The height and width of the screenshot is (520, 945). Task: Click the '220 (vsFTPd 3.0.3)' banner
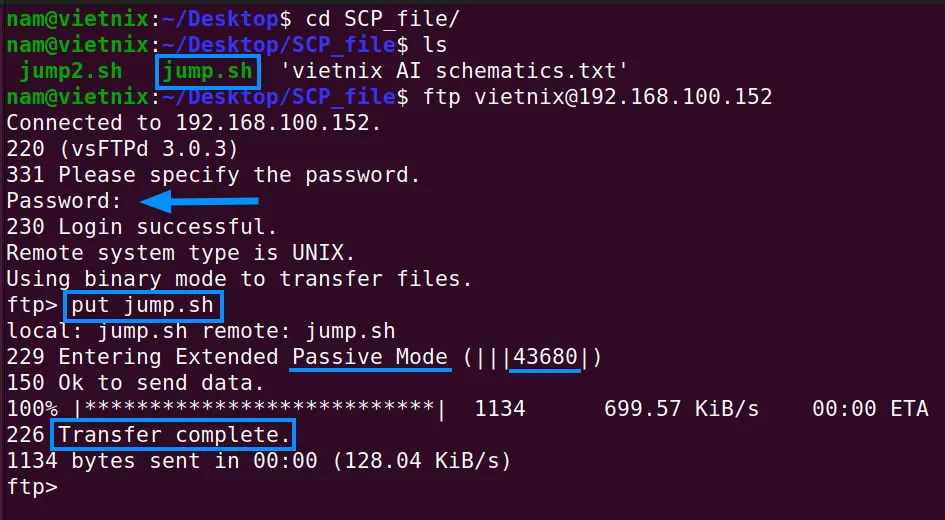pos(122,149)
